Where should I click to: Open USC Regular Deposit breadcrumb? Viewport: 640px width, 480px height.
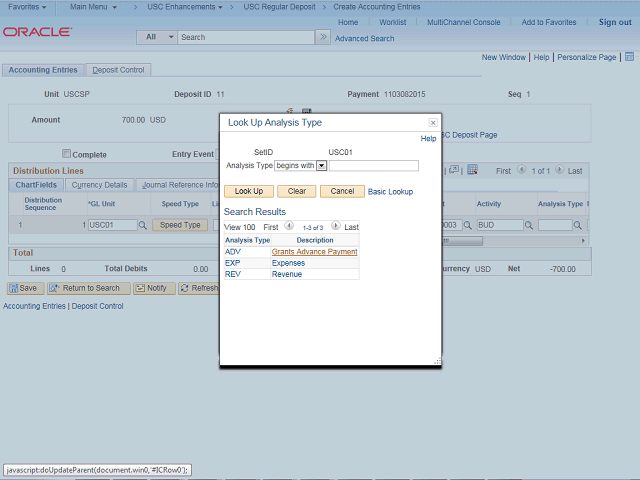click(x=280, y=7)
